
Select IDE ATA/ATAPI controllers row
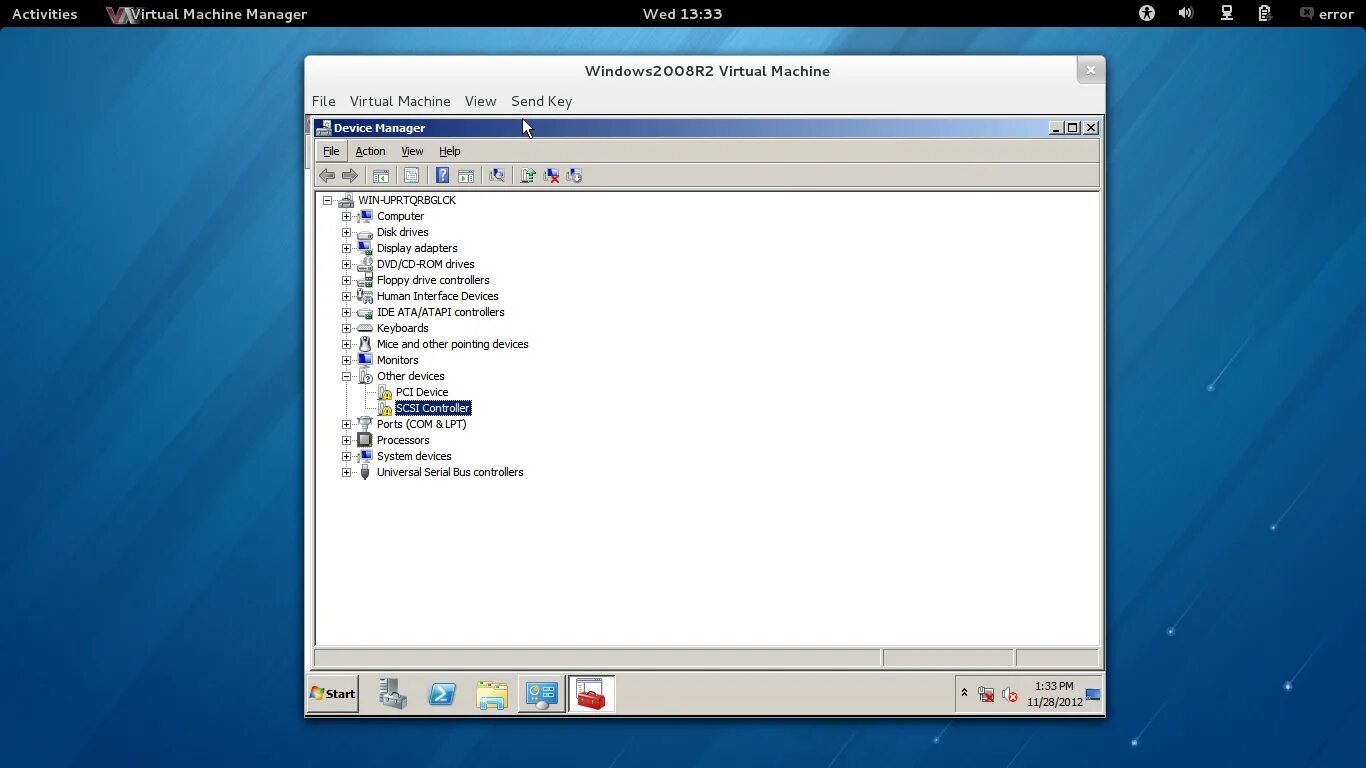point(440,312)
